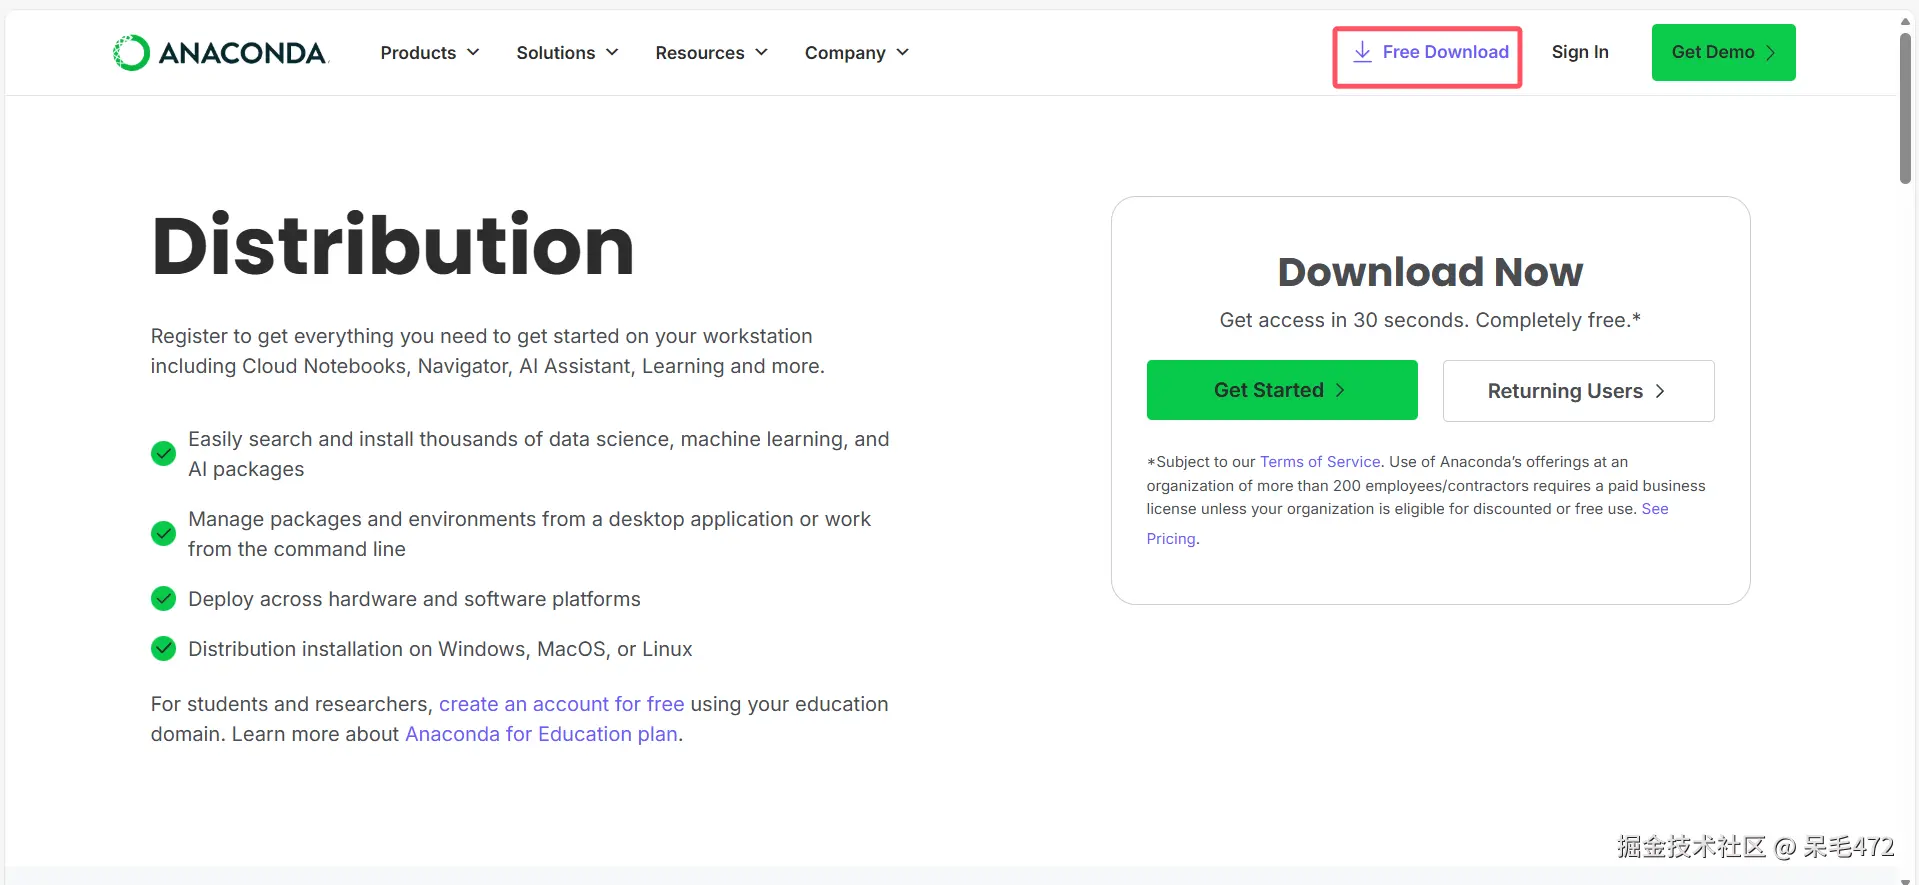Click the green checkmark beside 'Manage packages and environments'
This screenshot has height=885, width=1919.
163,533
